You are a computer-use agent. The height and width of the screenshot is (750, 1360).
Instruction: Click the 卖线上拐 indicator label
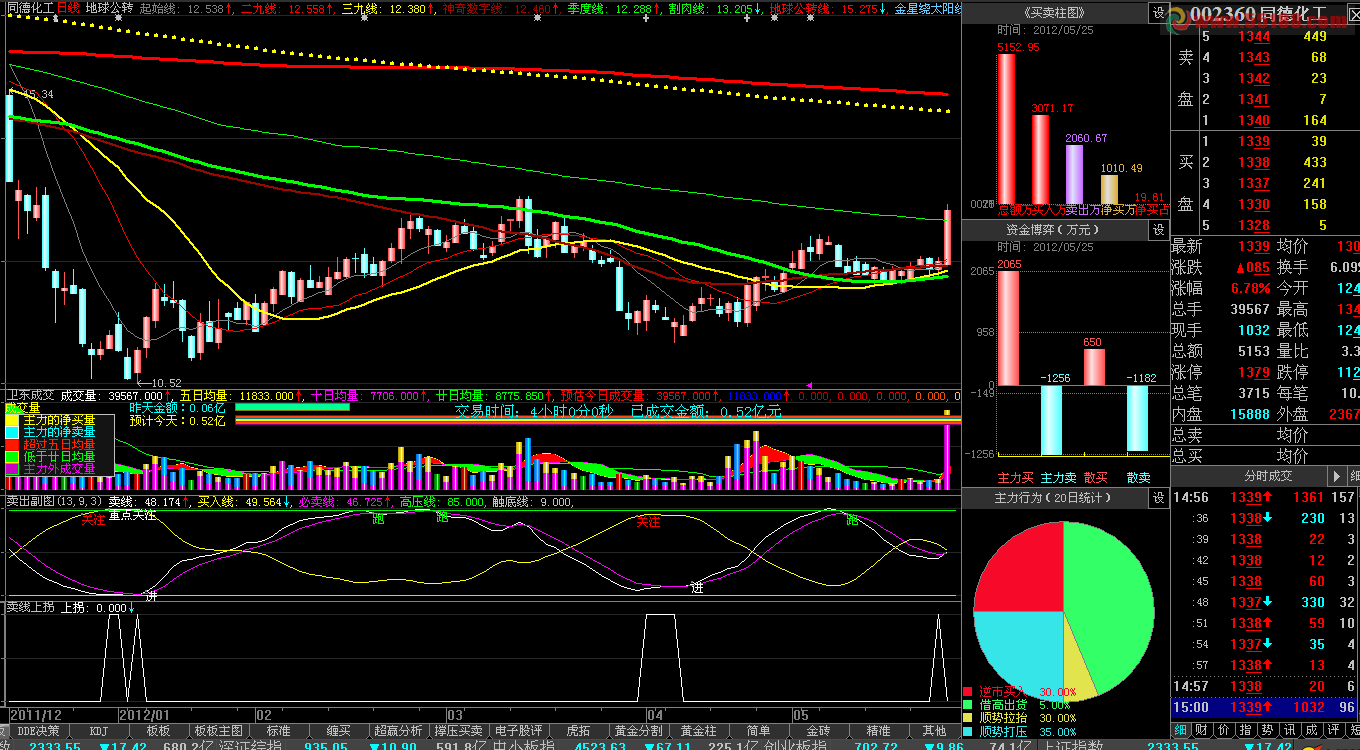pyautogui.click(x=30, y=607)
